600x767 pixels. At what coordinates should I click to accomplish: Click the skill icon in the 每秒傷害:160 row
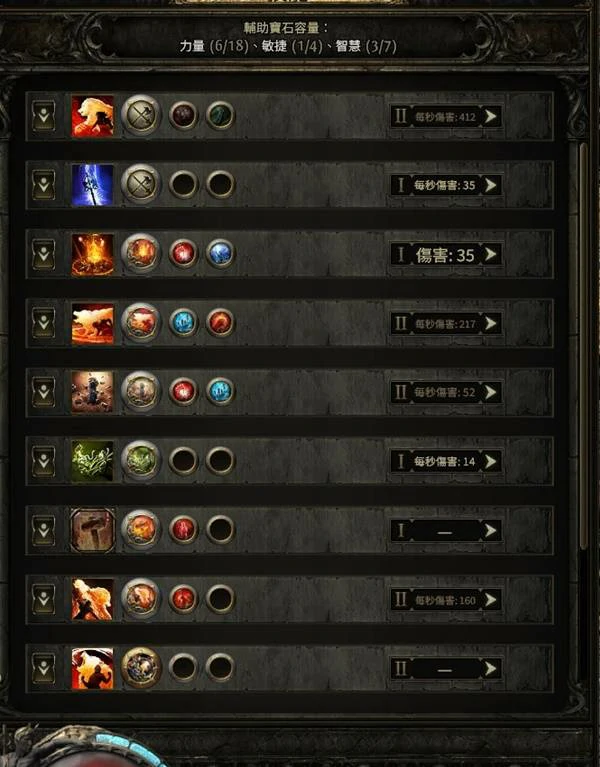(x=93, y=599)
